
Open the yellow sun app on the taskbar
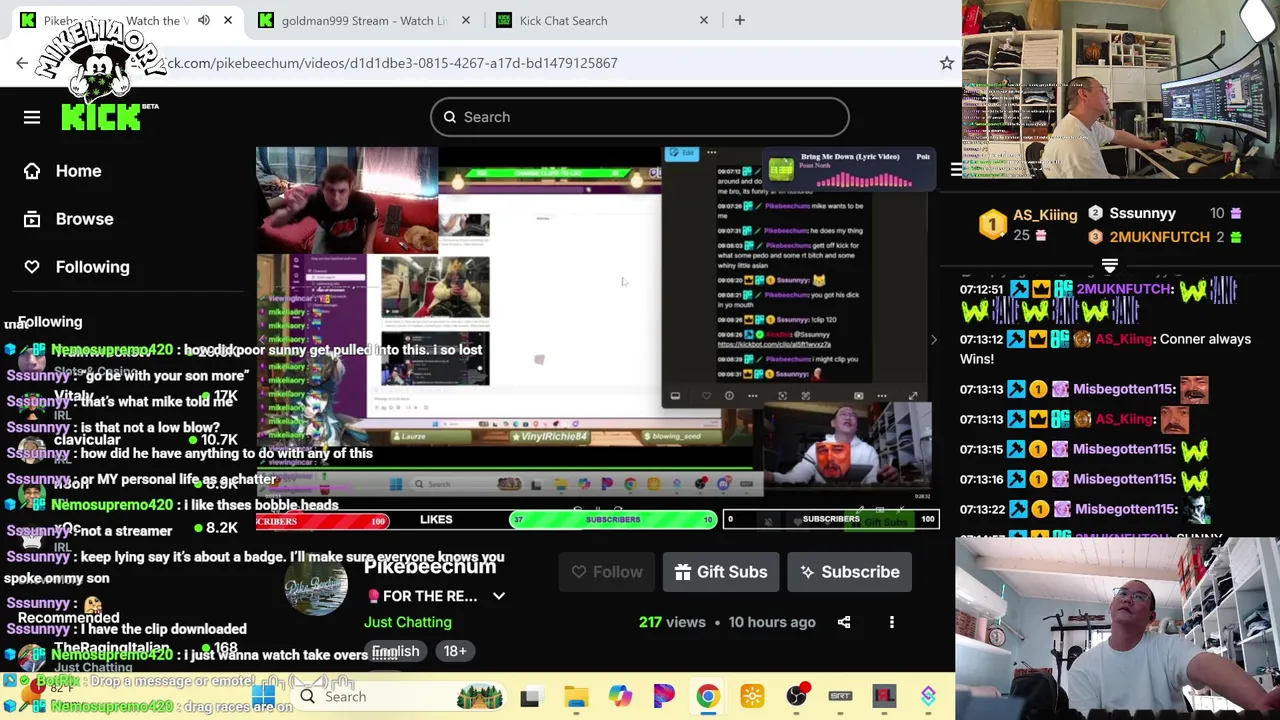pos(752,696)
